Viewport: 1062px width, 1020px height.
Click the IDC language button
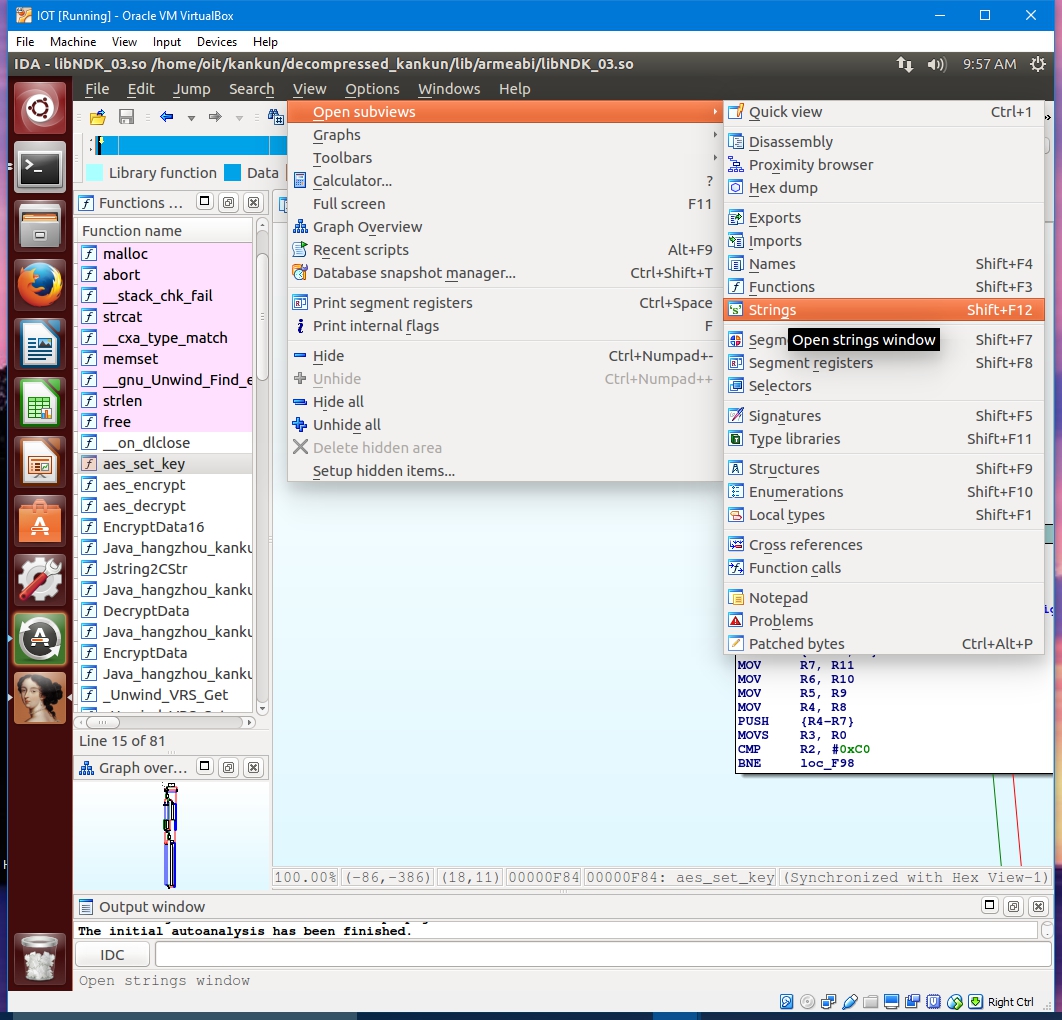tap(112, 955)
